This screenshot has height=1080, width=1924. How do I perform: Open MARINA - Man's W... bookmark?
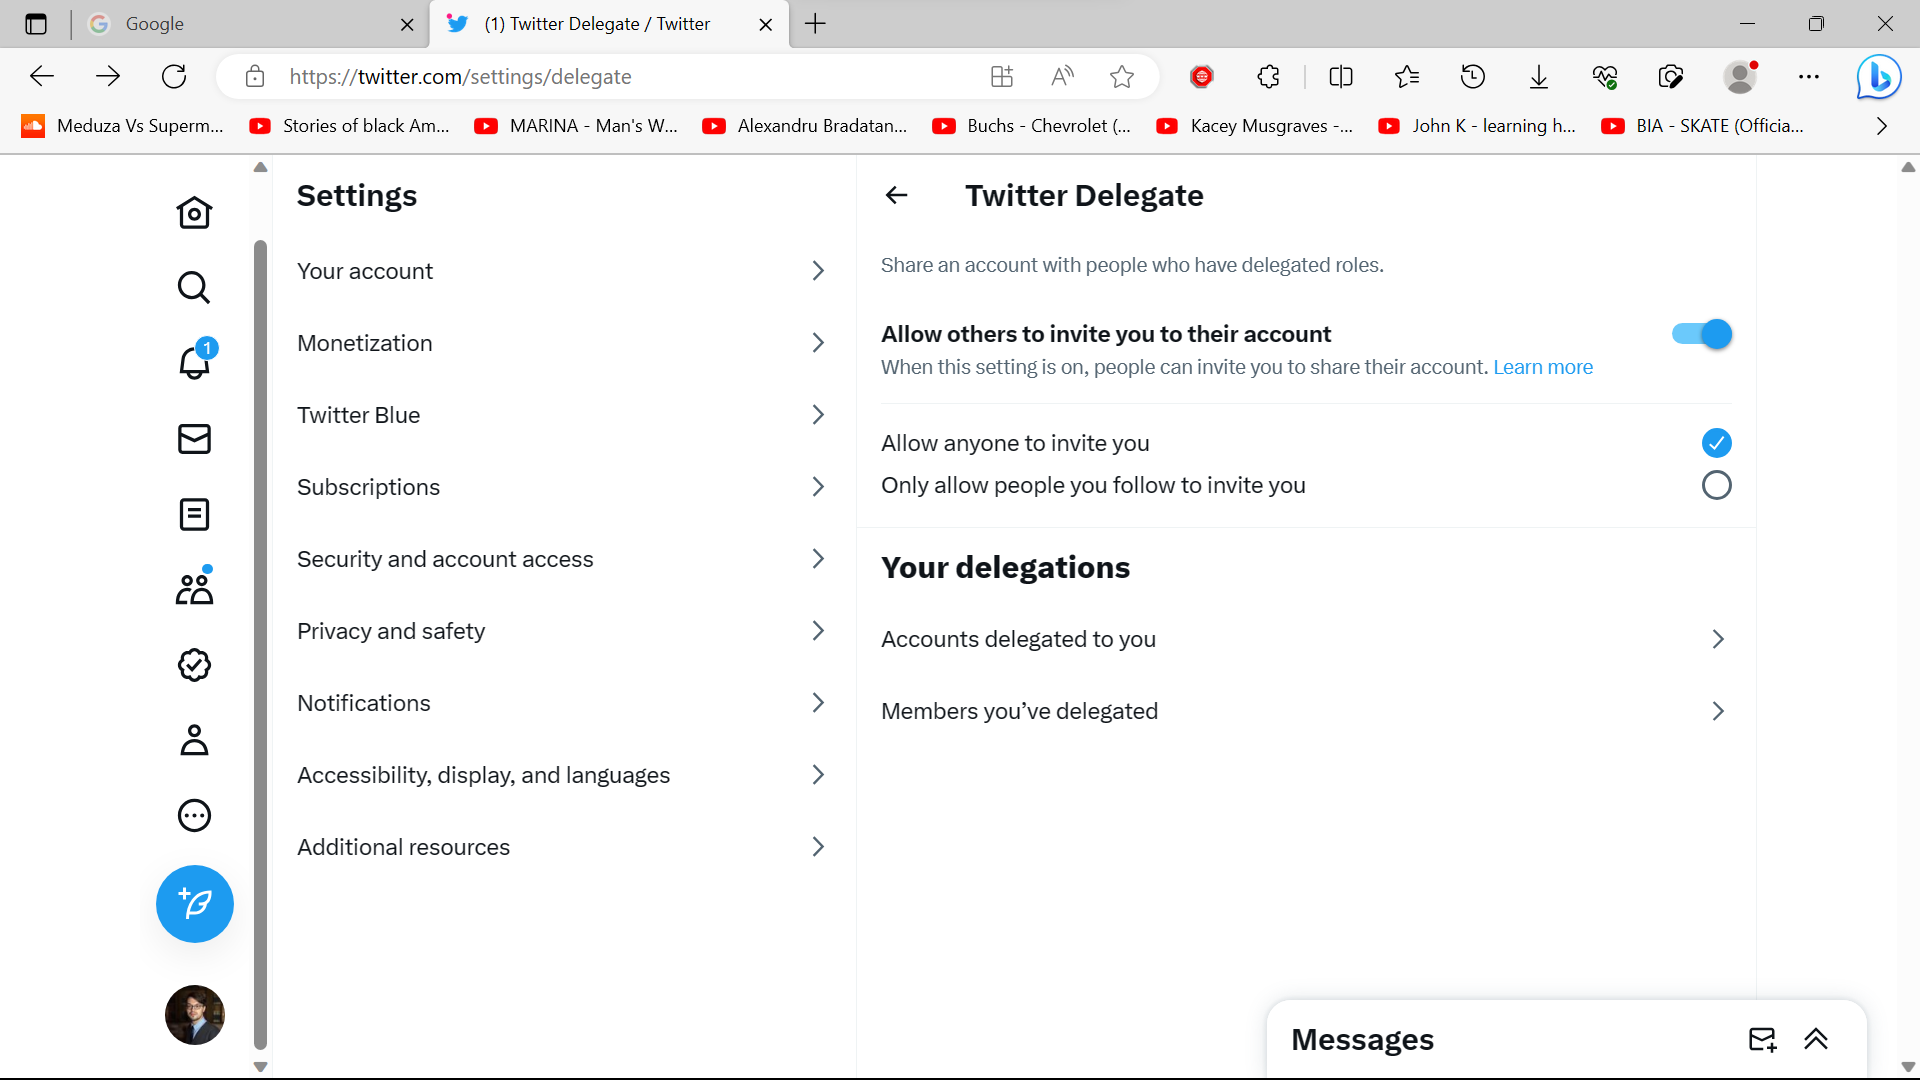(x=577, y=126)
